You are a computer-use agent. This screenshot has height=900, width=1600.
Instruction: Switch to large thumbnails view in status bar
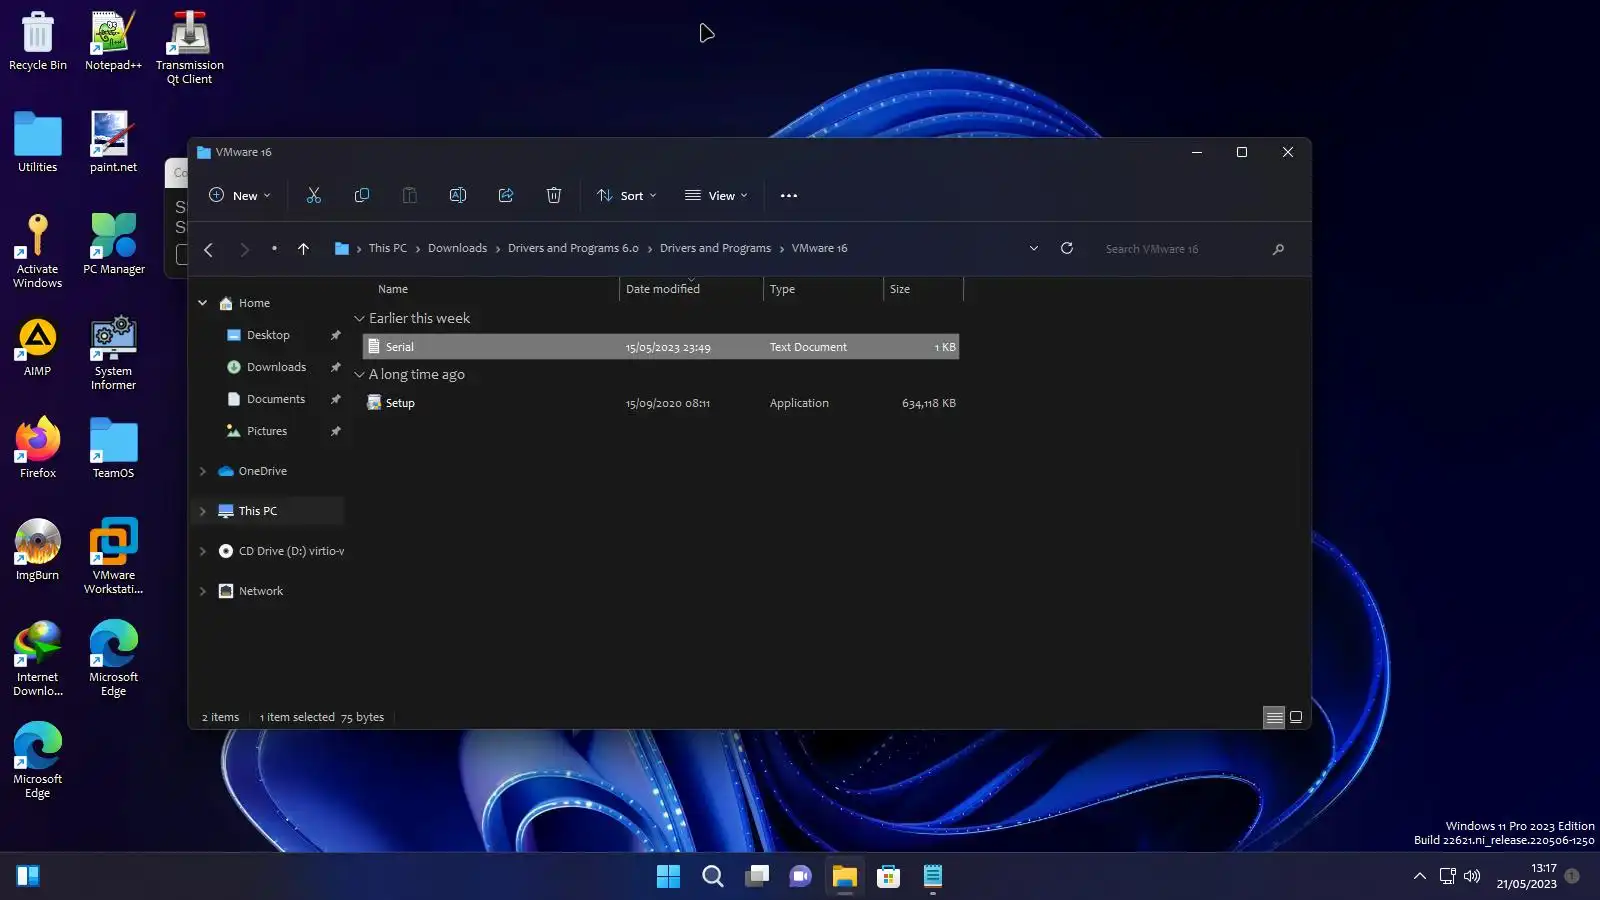pos(1296,717)
